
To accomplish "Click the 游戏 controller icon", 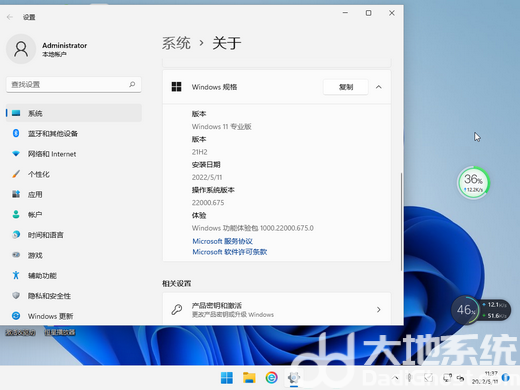I will pos(16,255).
